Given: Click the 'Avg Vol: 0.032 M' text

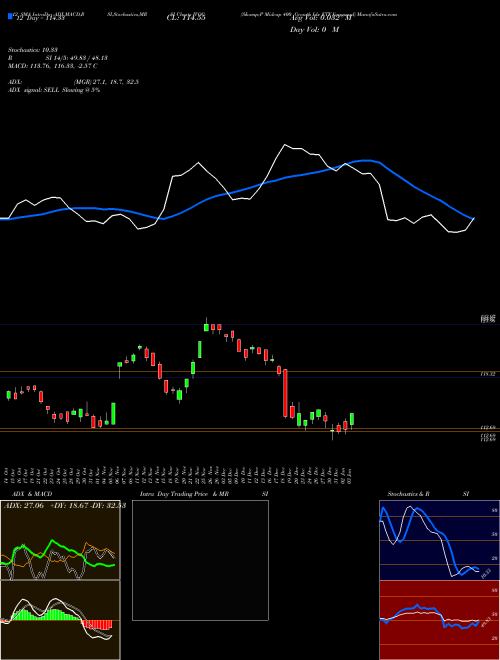Looking at the screenshot, I should pyautogui.click(x=320, y=18).
